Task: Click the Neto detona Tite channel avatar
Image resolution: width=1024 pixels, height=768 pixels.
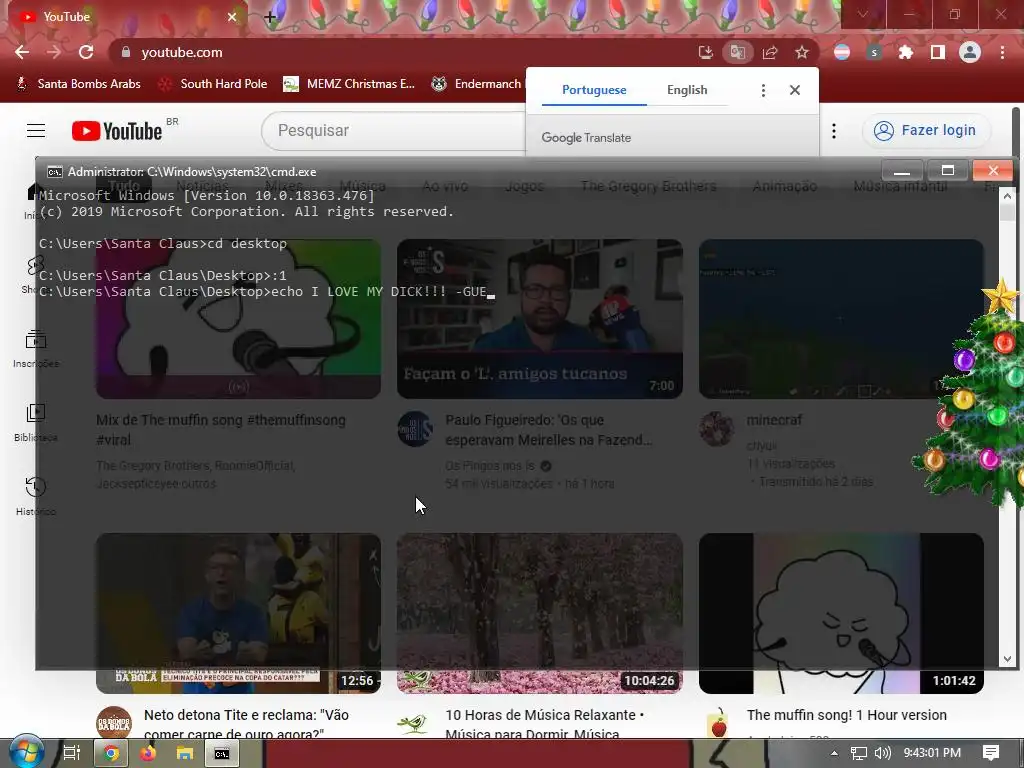Action: click(114, 722)
